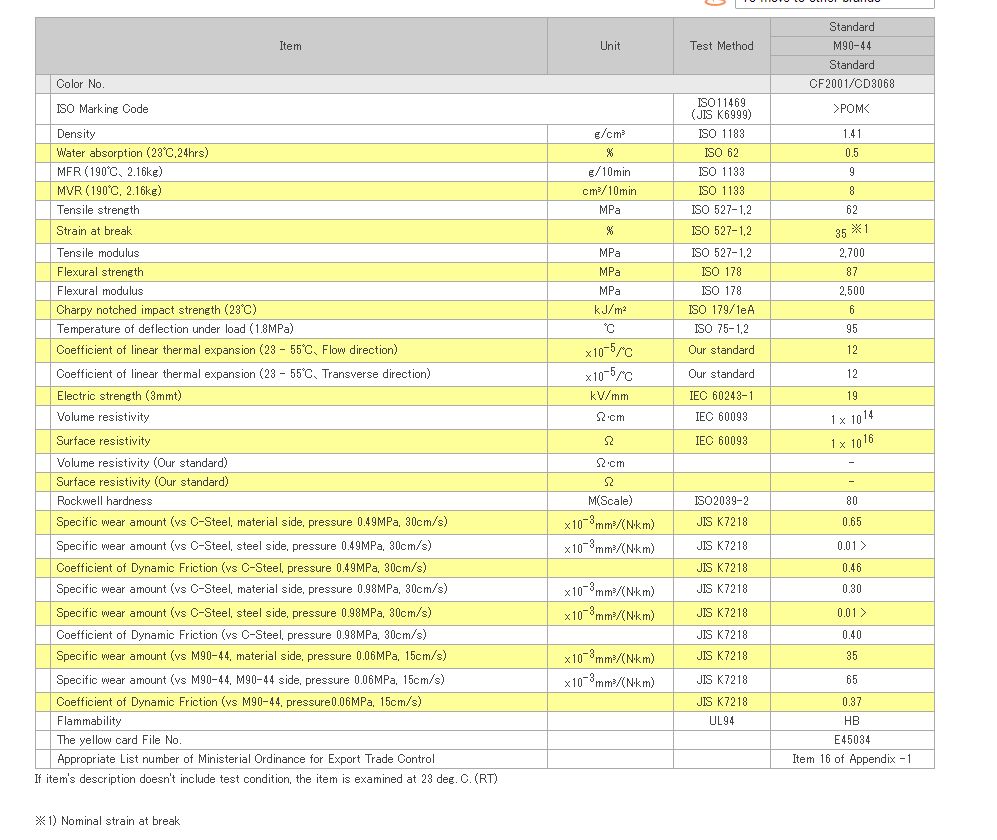Screen dimensions: 997x840
Task: Click the 'g/cm³' unit cell
Action: 610,134
